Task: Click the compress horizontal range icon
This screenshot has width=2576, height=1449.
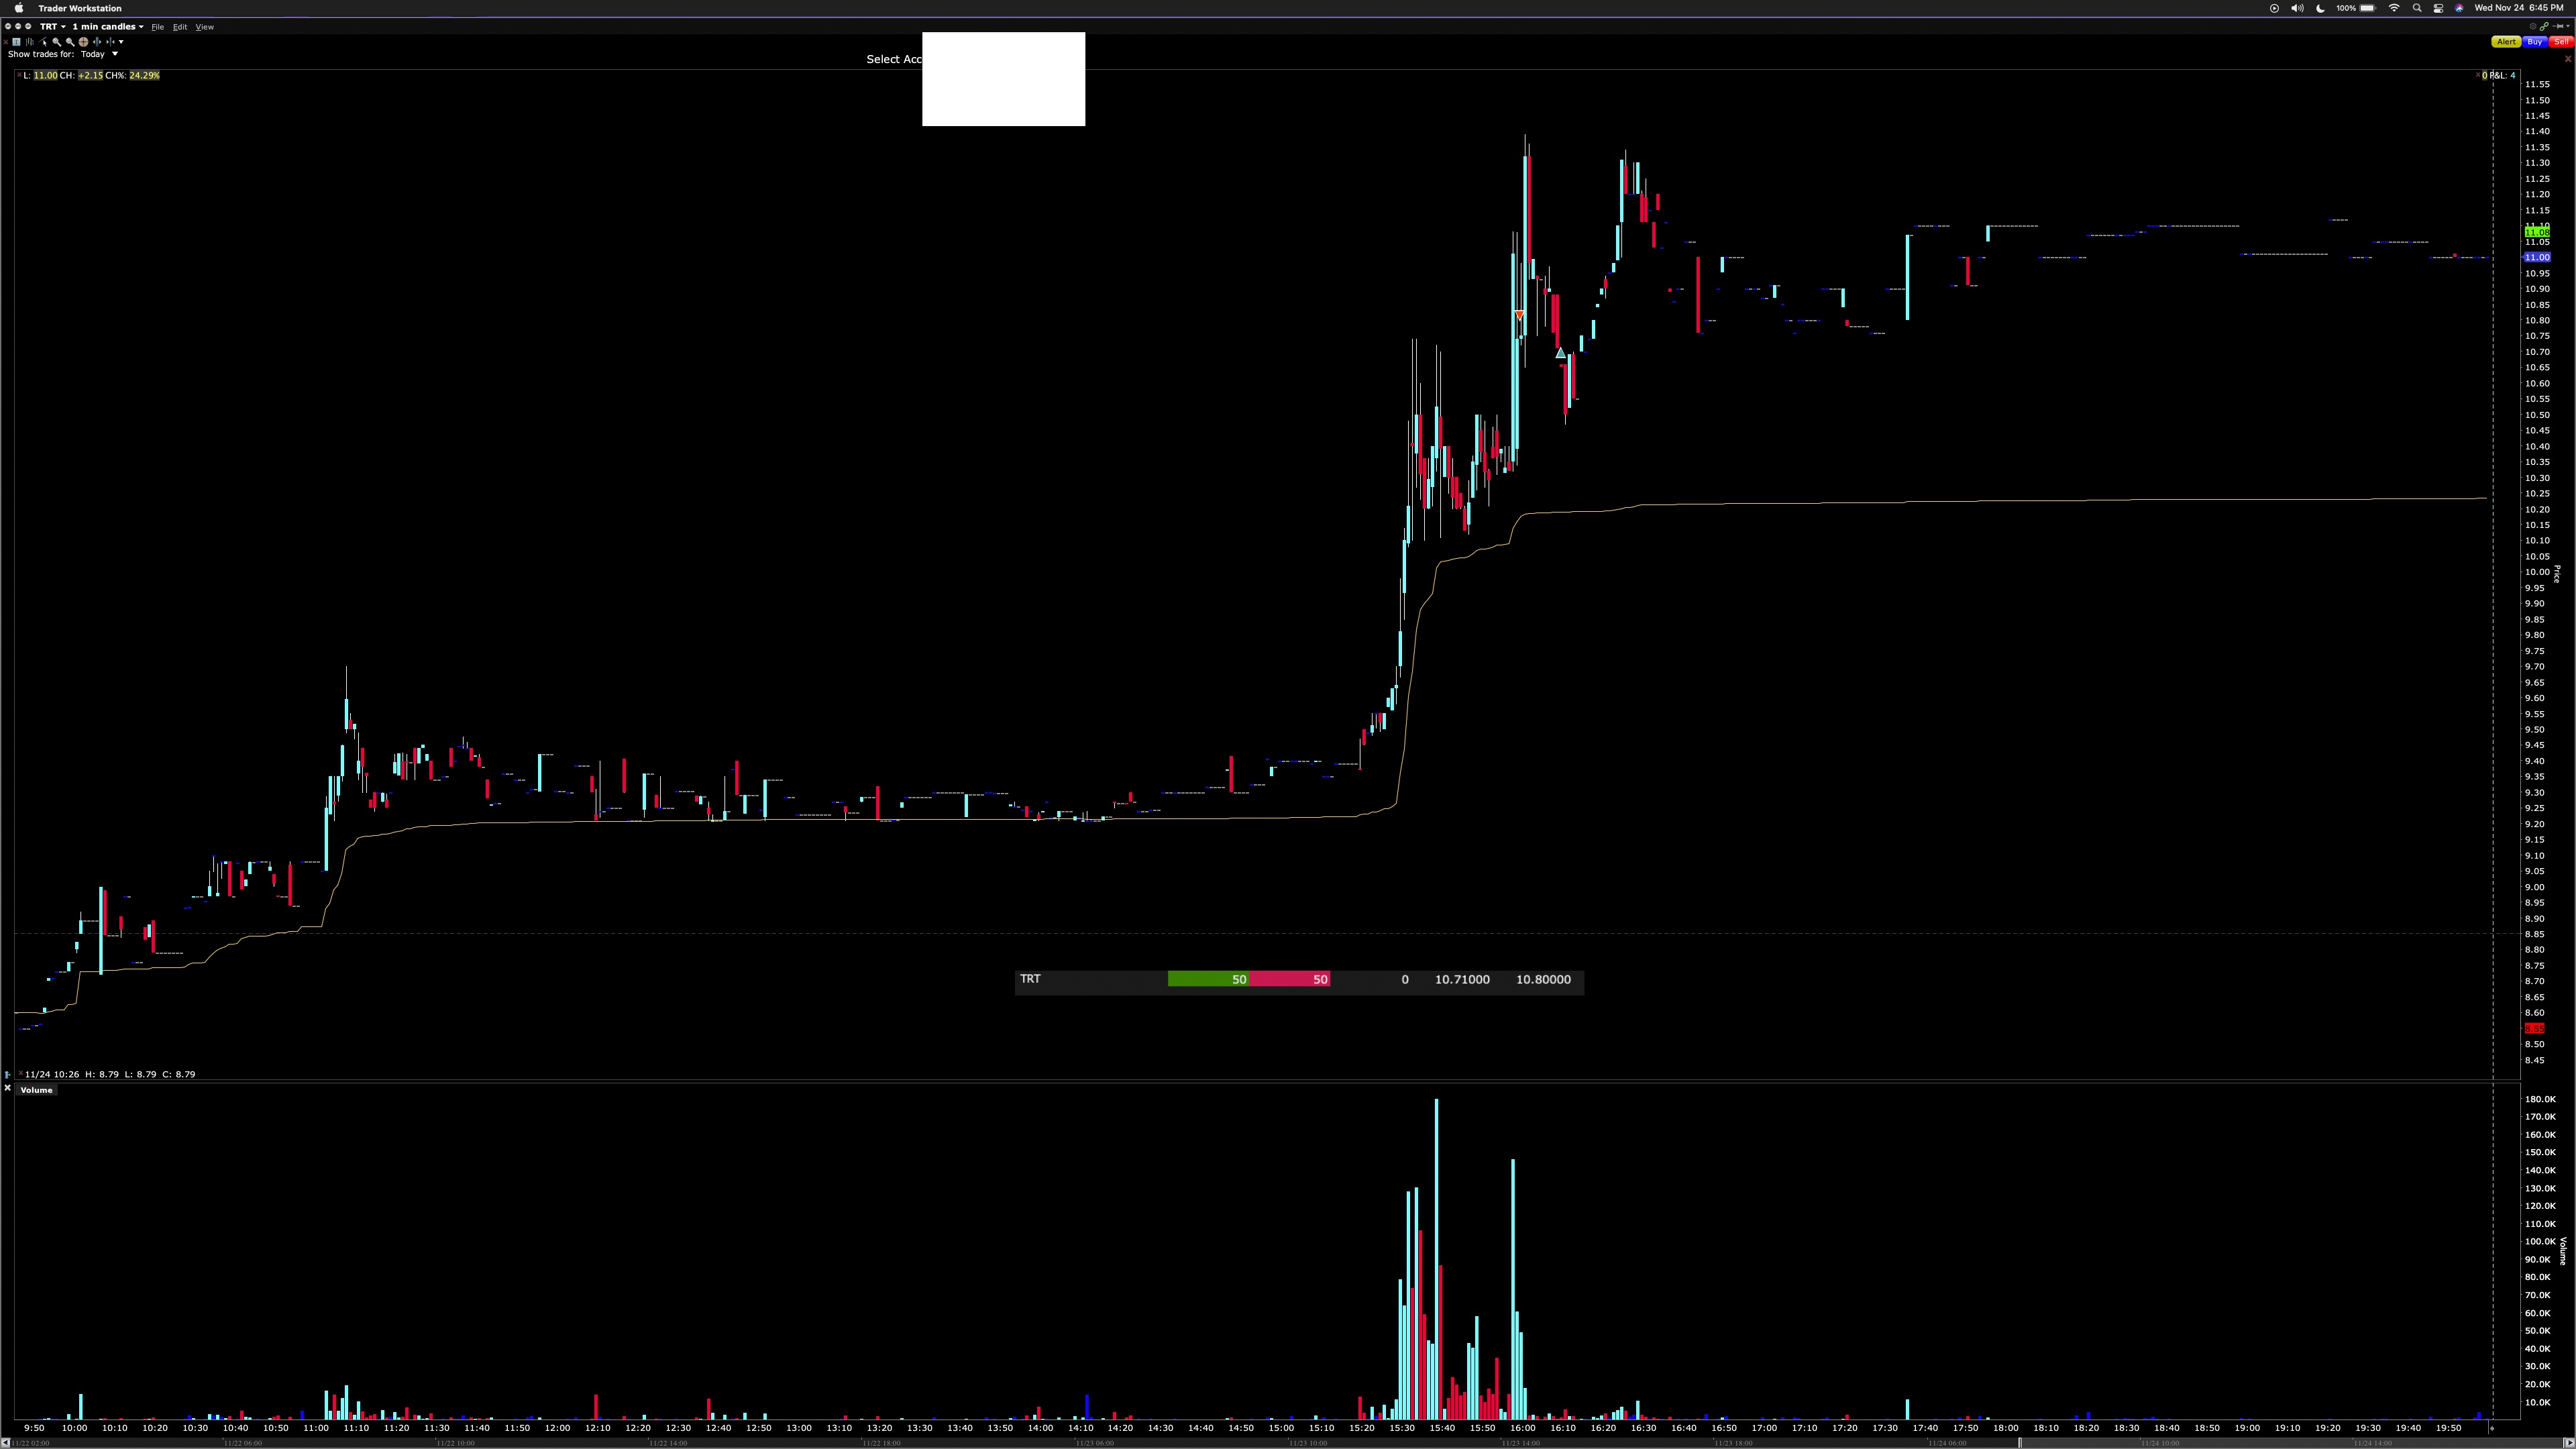Action: [111, 42]
